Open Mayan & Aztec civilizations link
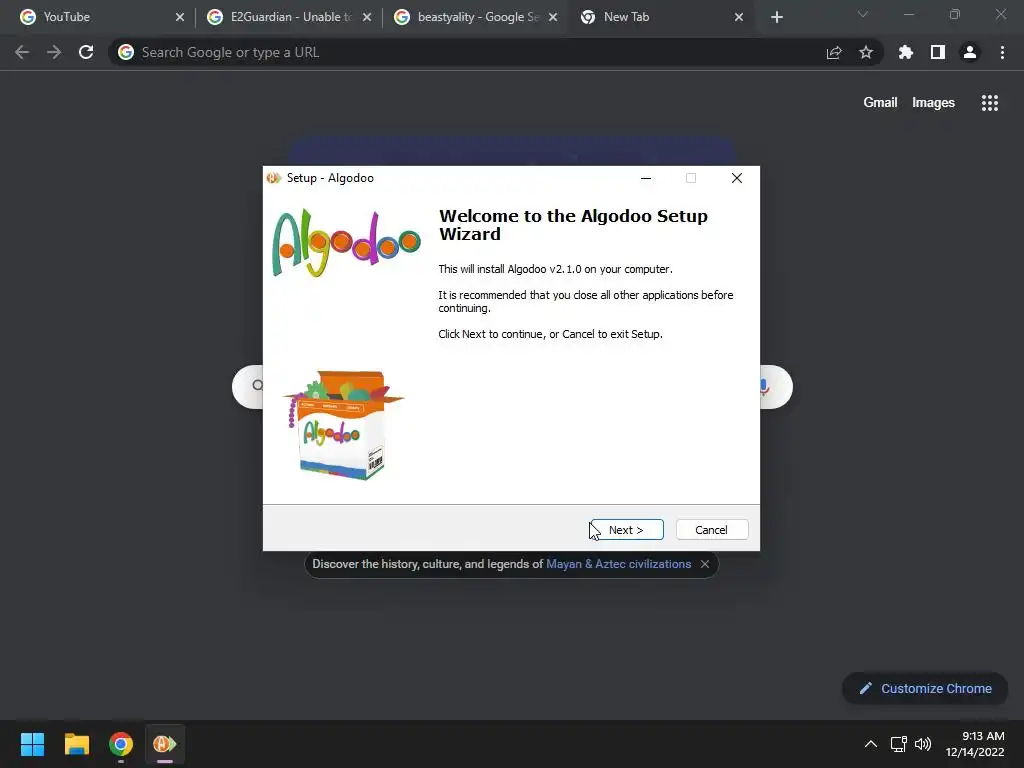 pyautogui.click(x=618, y=564)
